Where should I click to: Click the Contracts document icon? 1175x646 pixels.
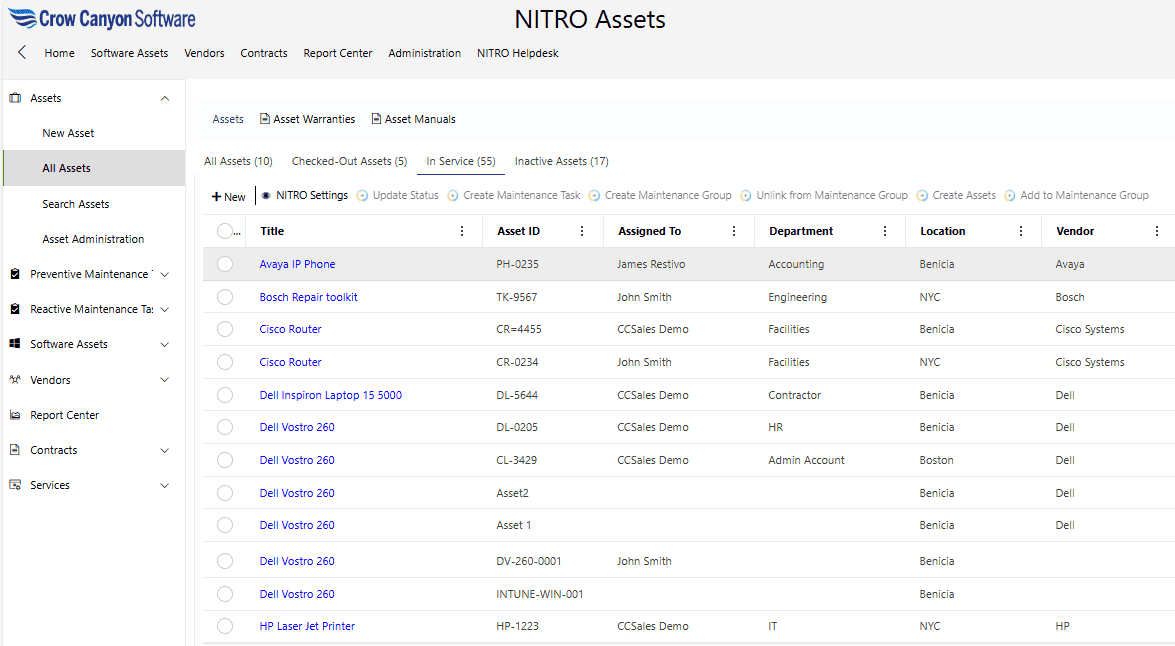coord(15,450)
